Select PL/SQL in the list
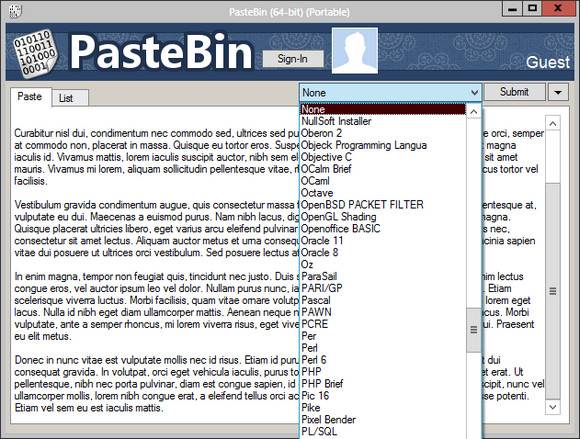This screenshot has height=439, width=580. point(383,431)
